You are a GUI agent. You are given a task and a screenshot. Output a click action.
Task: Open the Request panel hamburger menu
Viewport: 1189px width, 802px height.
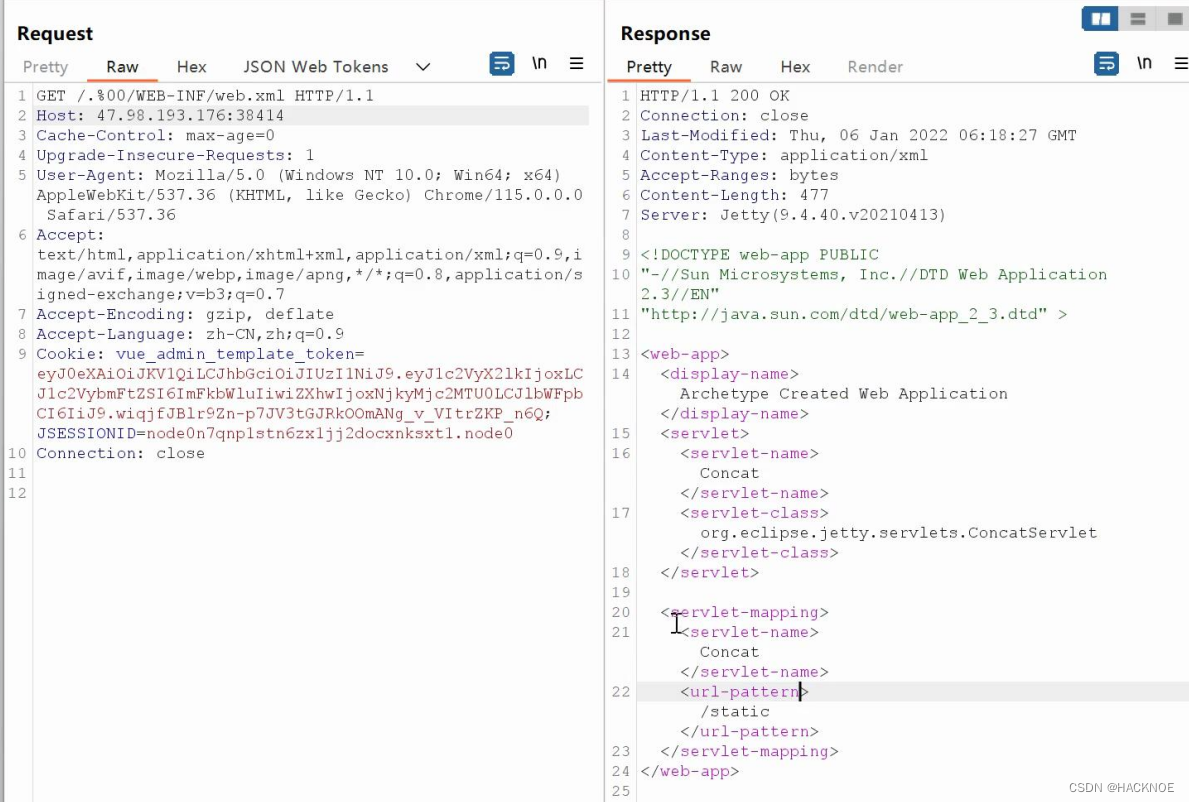point(576,64)
